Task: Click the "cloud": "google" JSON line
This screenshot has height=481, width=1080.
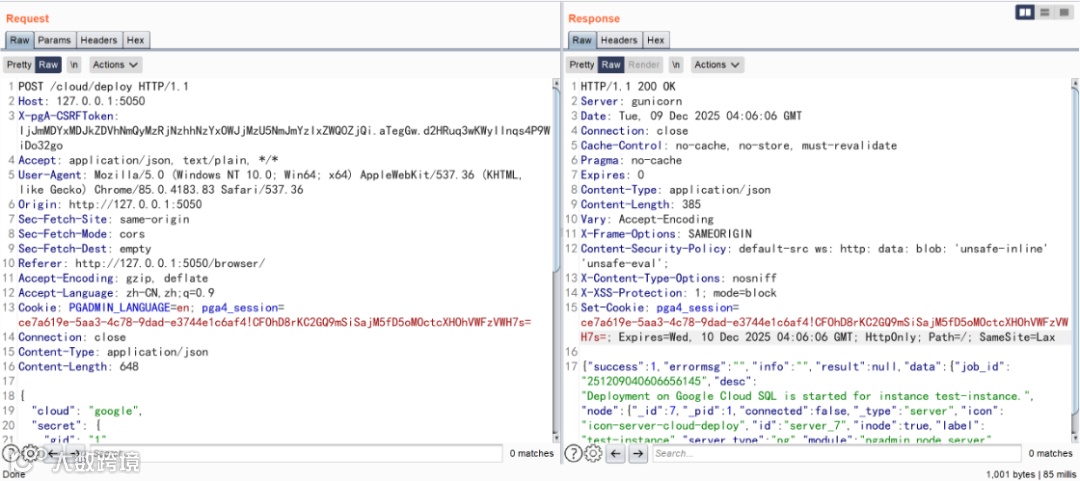Action: click(x=86, y=411)
